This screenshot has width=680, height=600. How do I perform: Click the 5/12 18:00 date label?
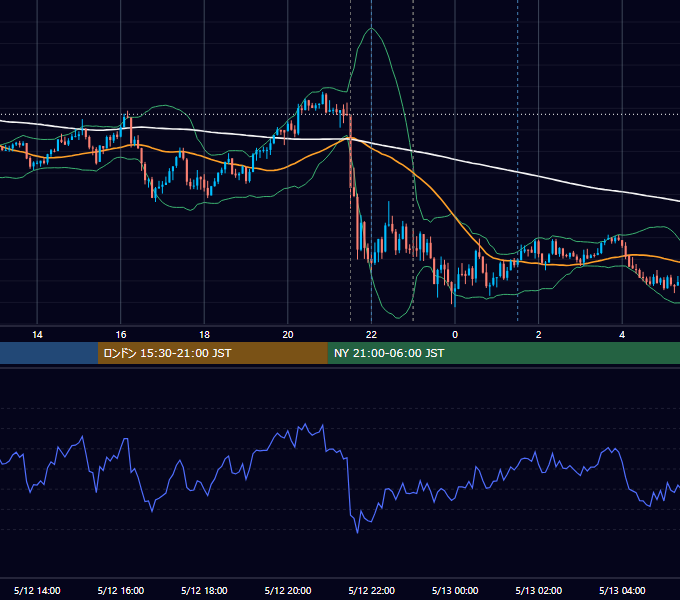click(204, 590)
